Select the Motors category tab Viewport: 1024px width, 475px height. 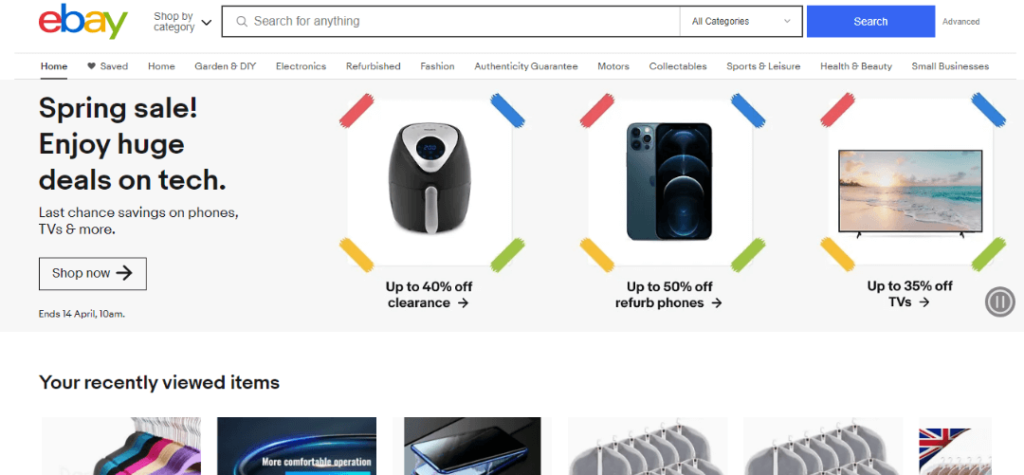[x=613, y=66]
